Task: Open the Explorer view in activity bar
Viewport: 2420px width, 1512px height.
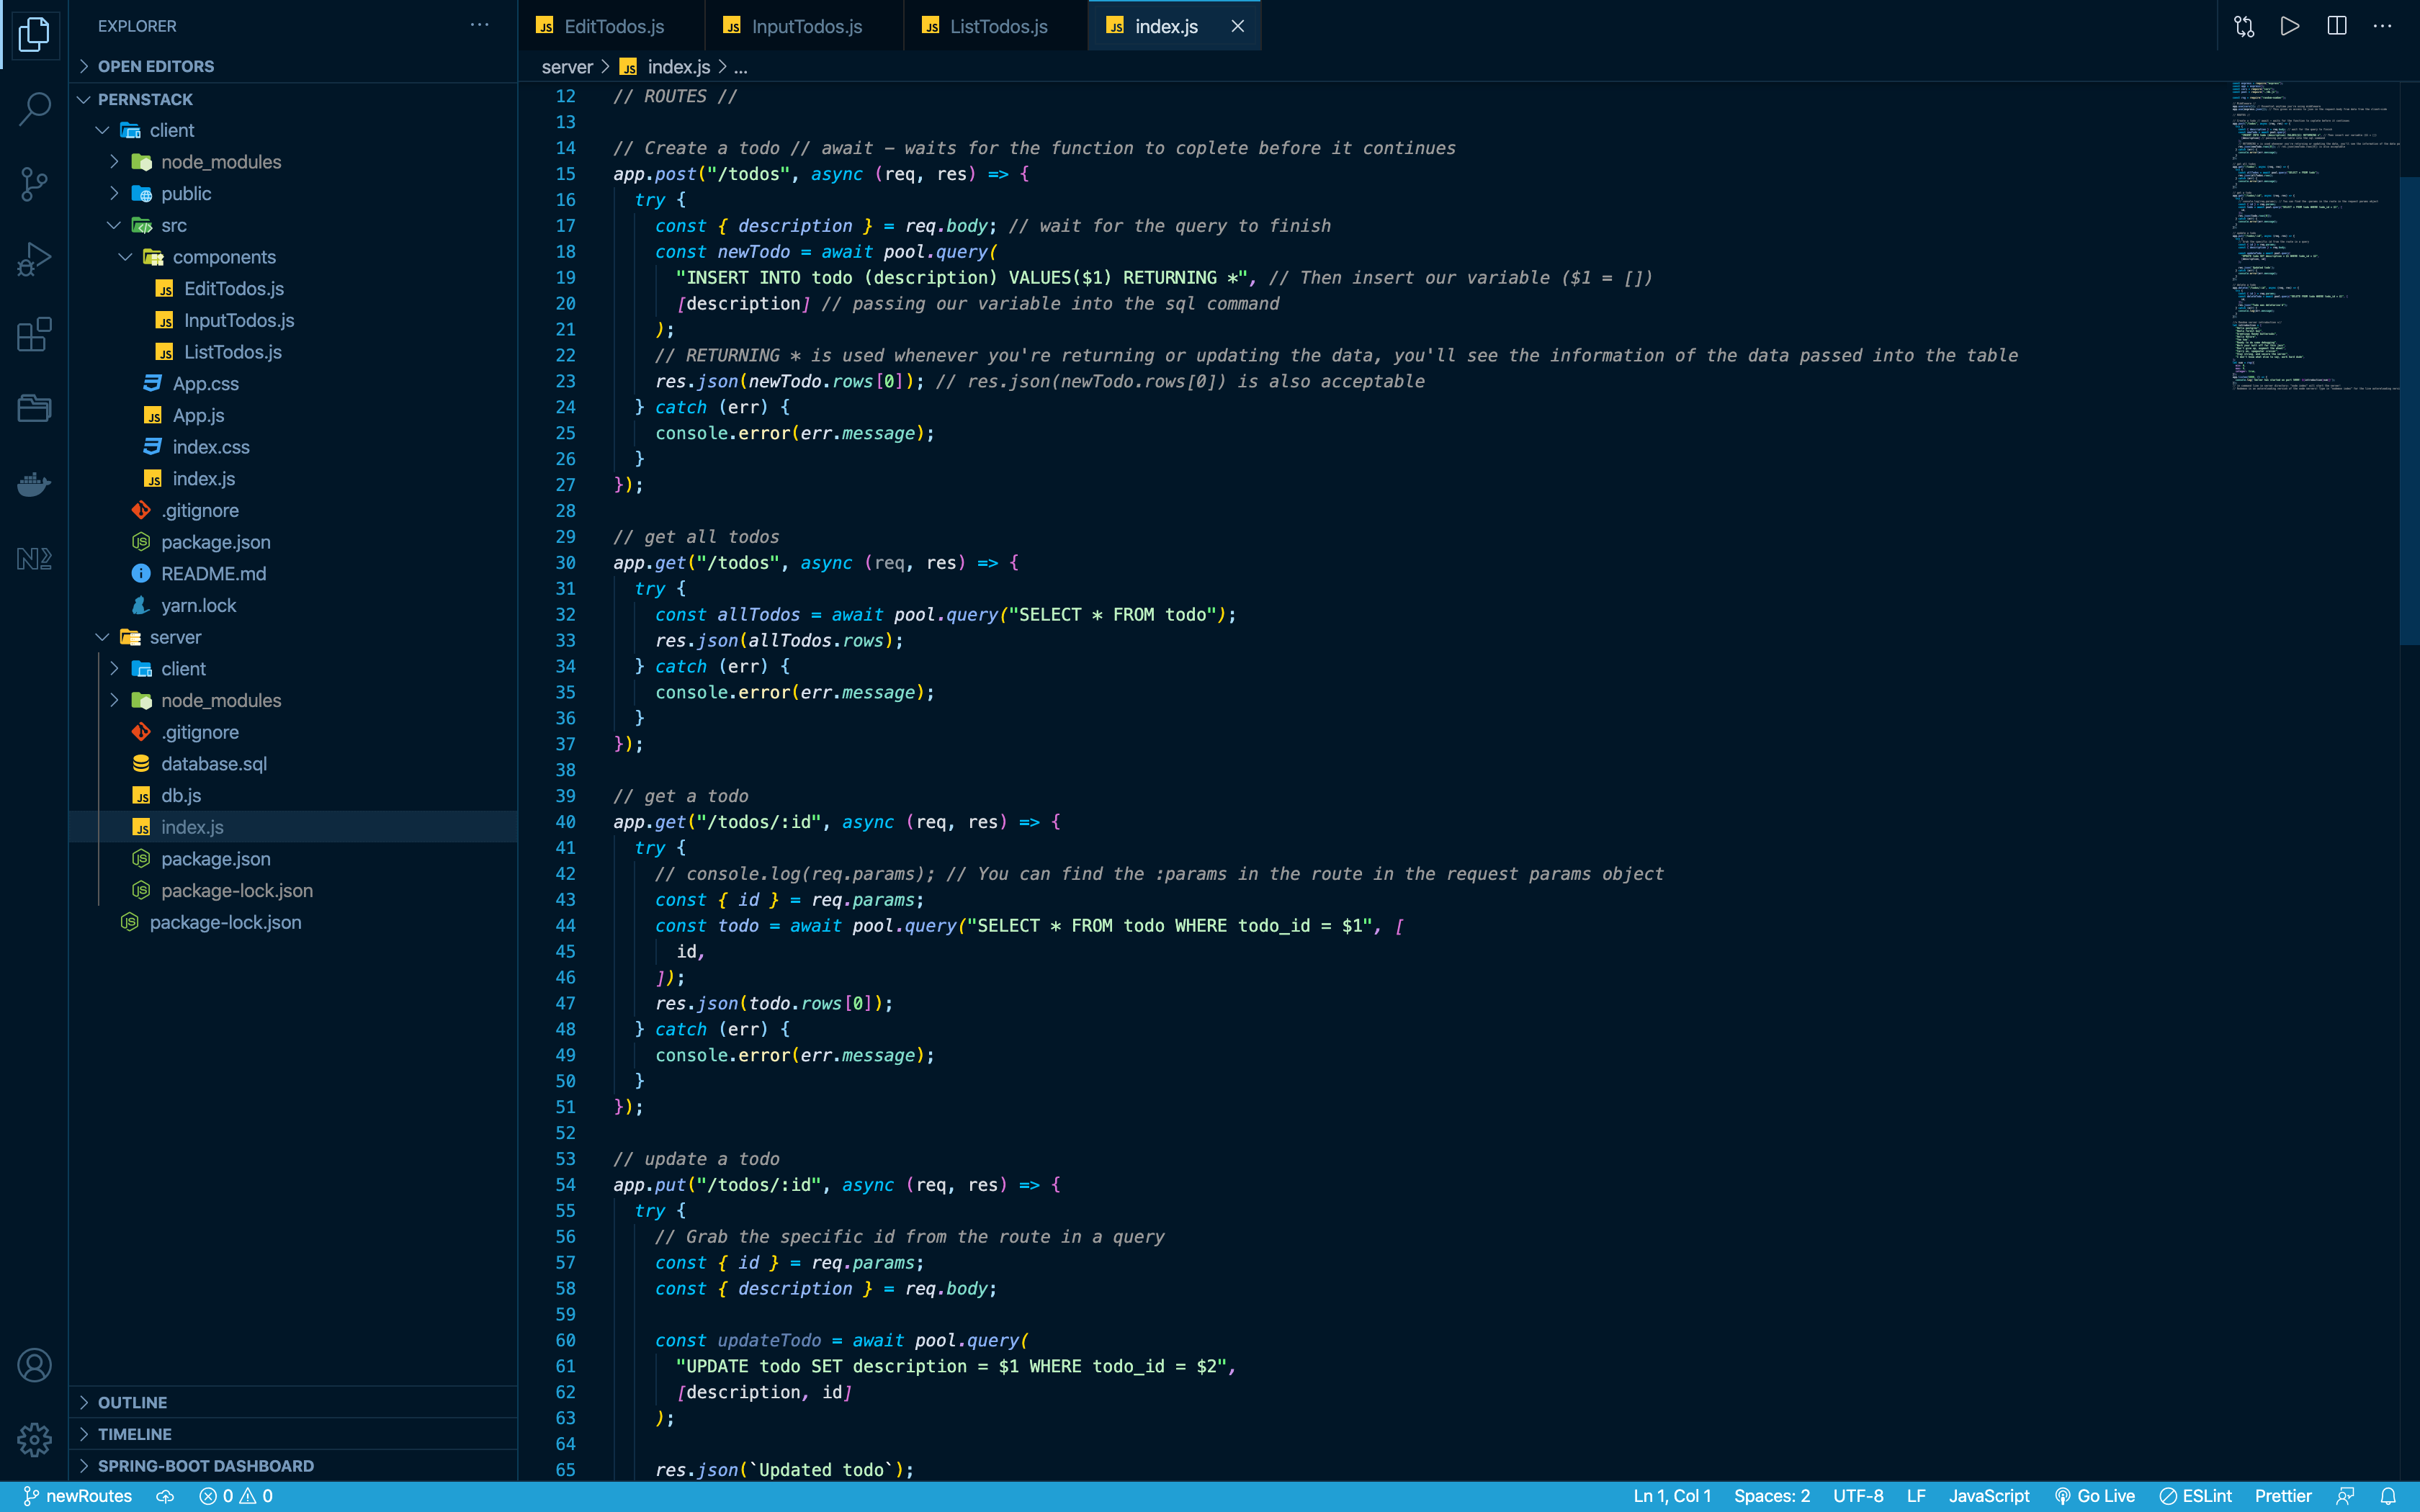Action: pos(34,35)
